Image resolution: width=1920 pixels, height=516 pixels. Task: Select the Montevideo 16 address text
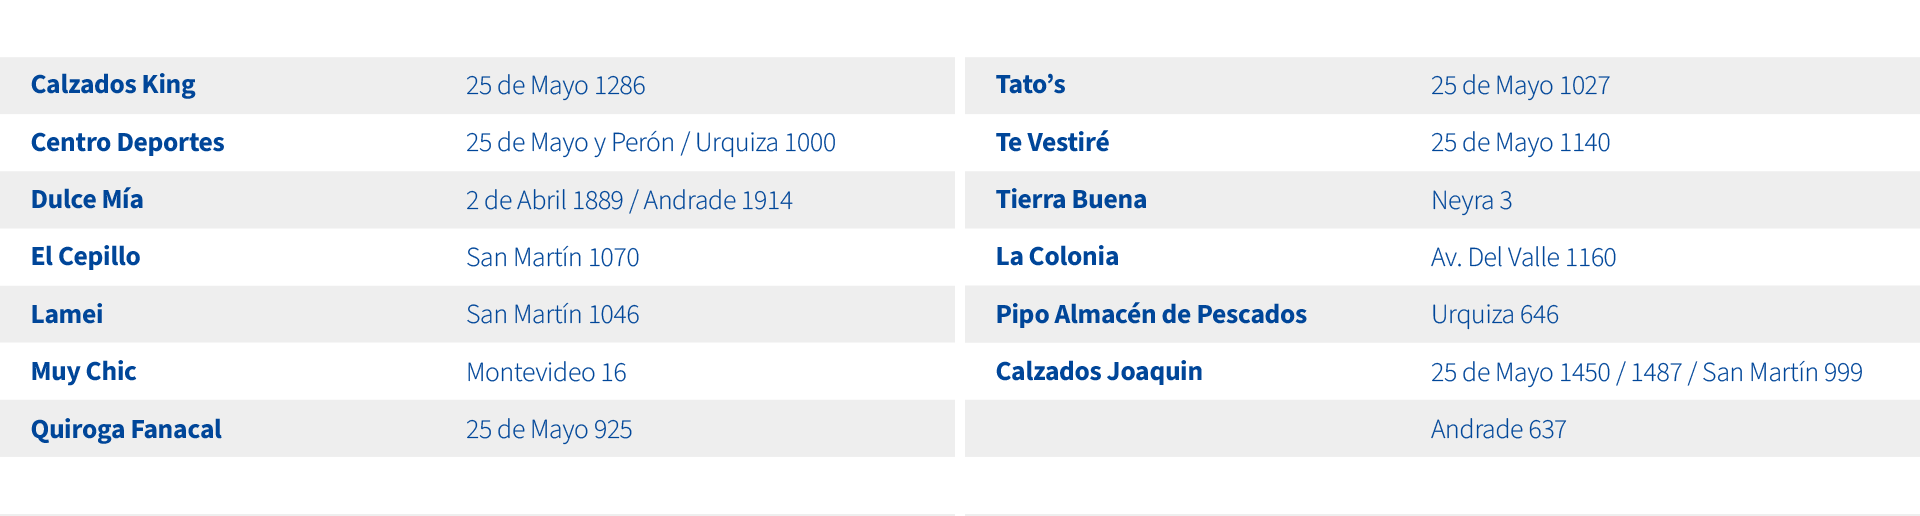click(546, 372)
